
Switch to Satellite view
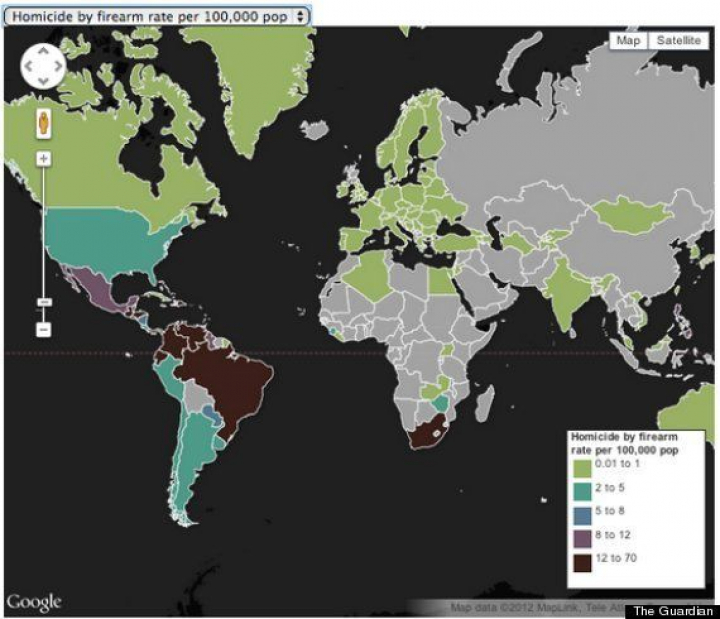tap(678, 41)
